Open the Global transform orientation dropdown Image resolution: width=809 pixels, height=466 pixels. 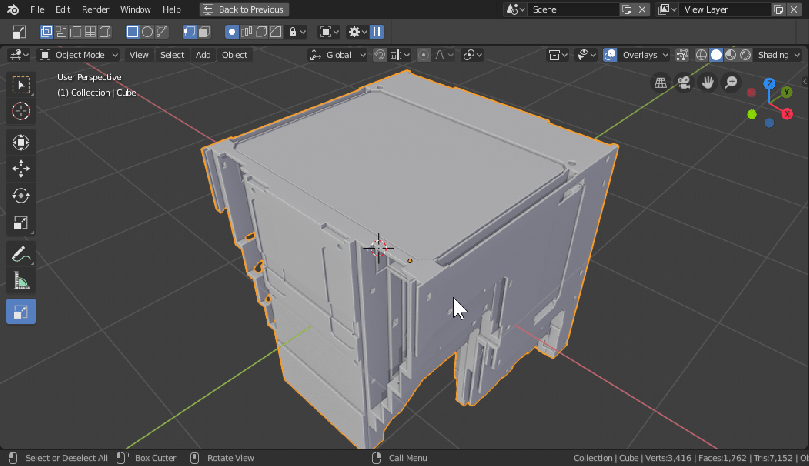pyautogui.click(x=338, y=55)
